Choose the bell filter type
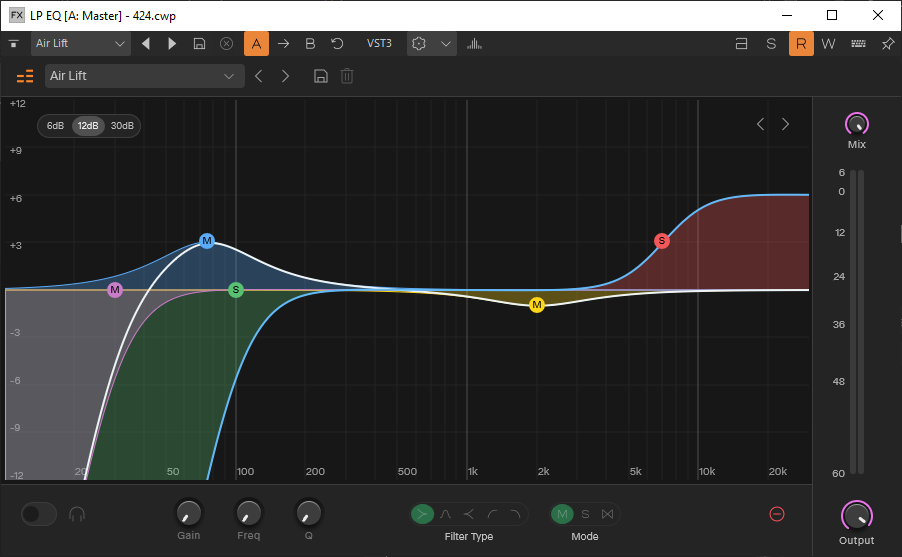The width and height of the screenshot is (902, 557). pos(446,514)
